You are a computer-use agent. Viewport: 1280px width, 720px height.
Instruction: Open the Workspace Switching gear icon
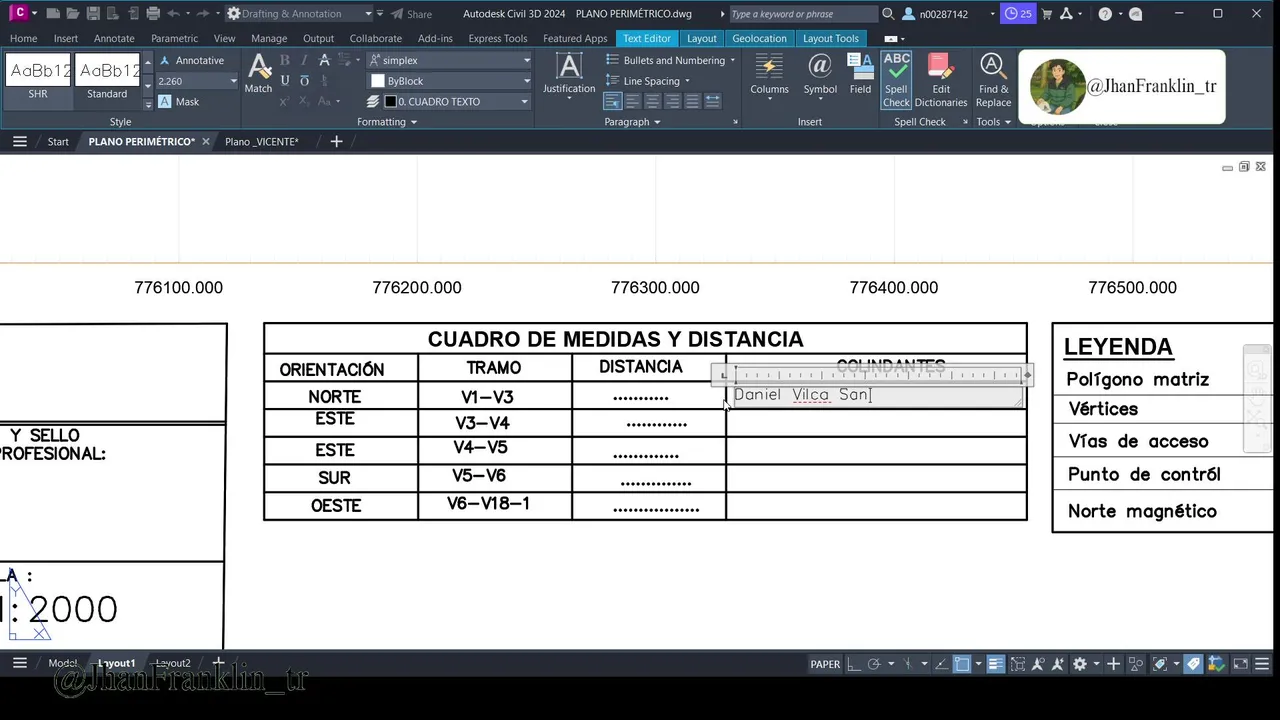pos(1080,664)
